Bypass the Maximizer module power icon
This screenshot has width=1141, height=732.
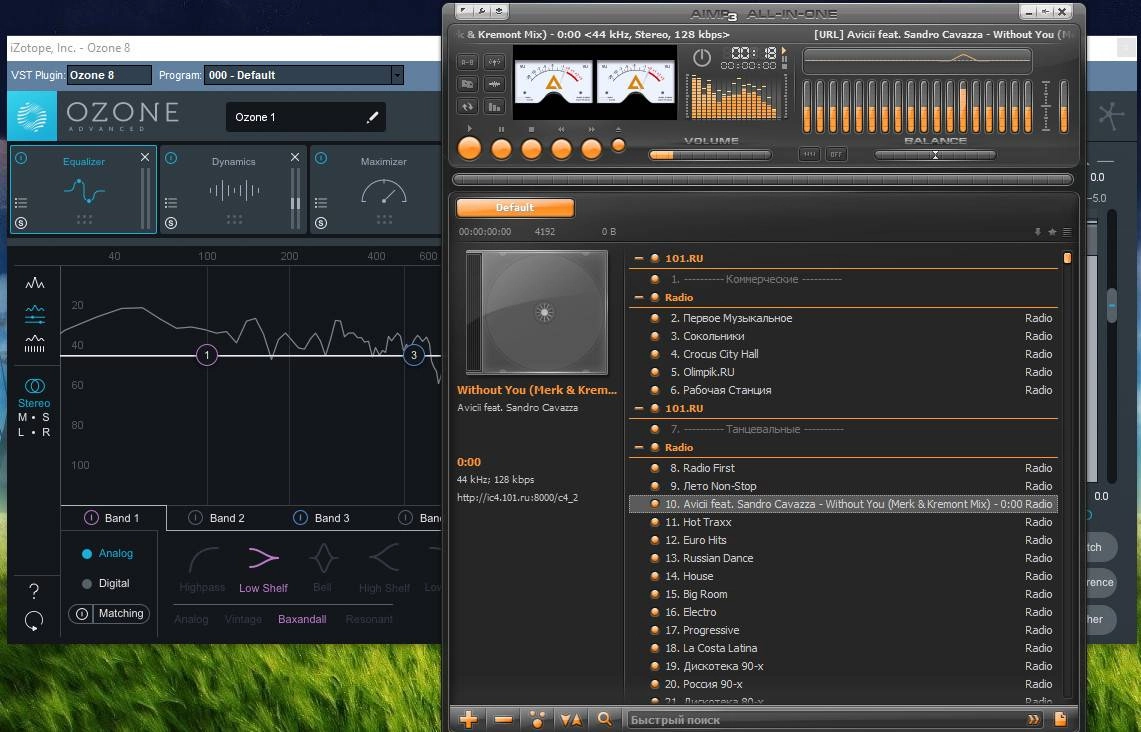pos(321,158)
